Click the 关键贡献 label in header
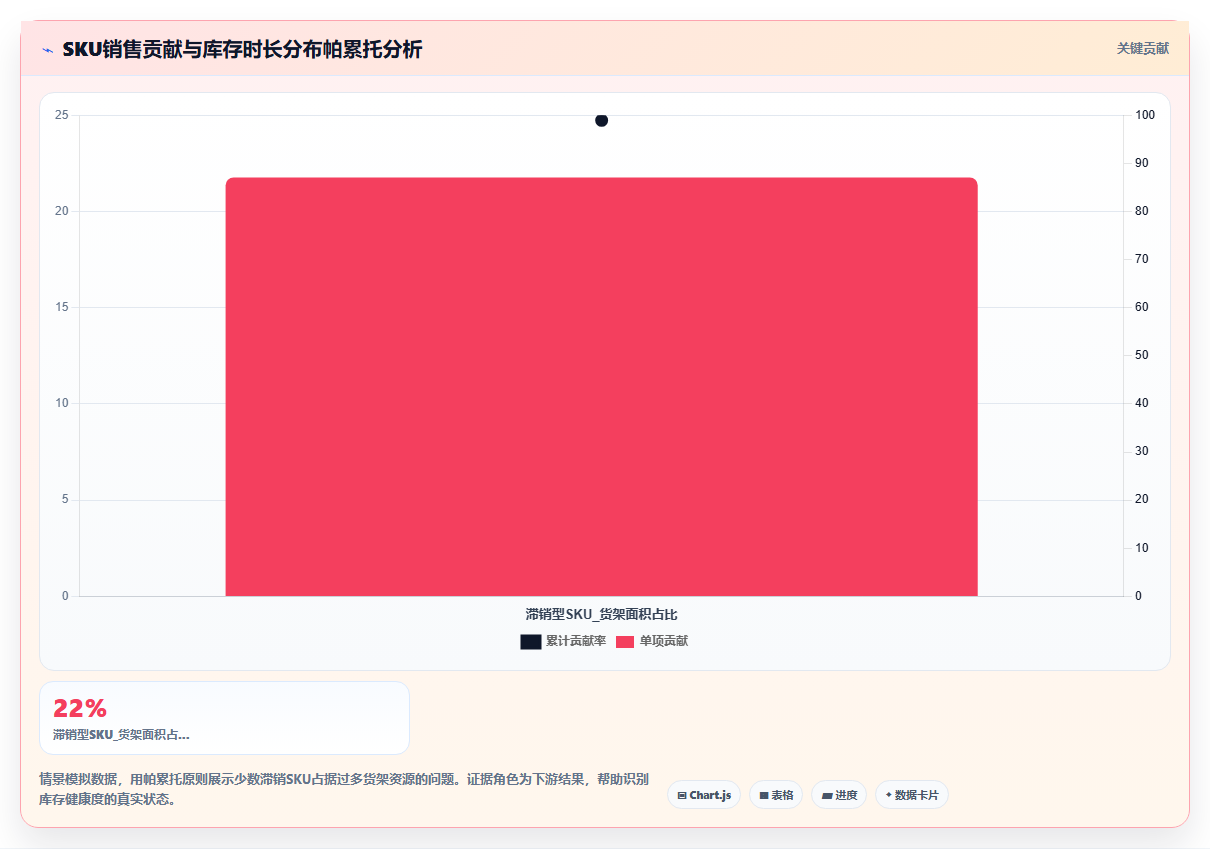 1142,48
